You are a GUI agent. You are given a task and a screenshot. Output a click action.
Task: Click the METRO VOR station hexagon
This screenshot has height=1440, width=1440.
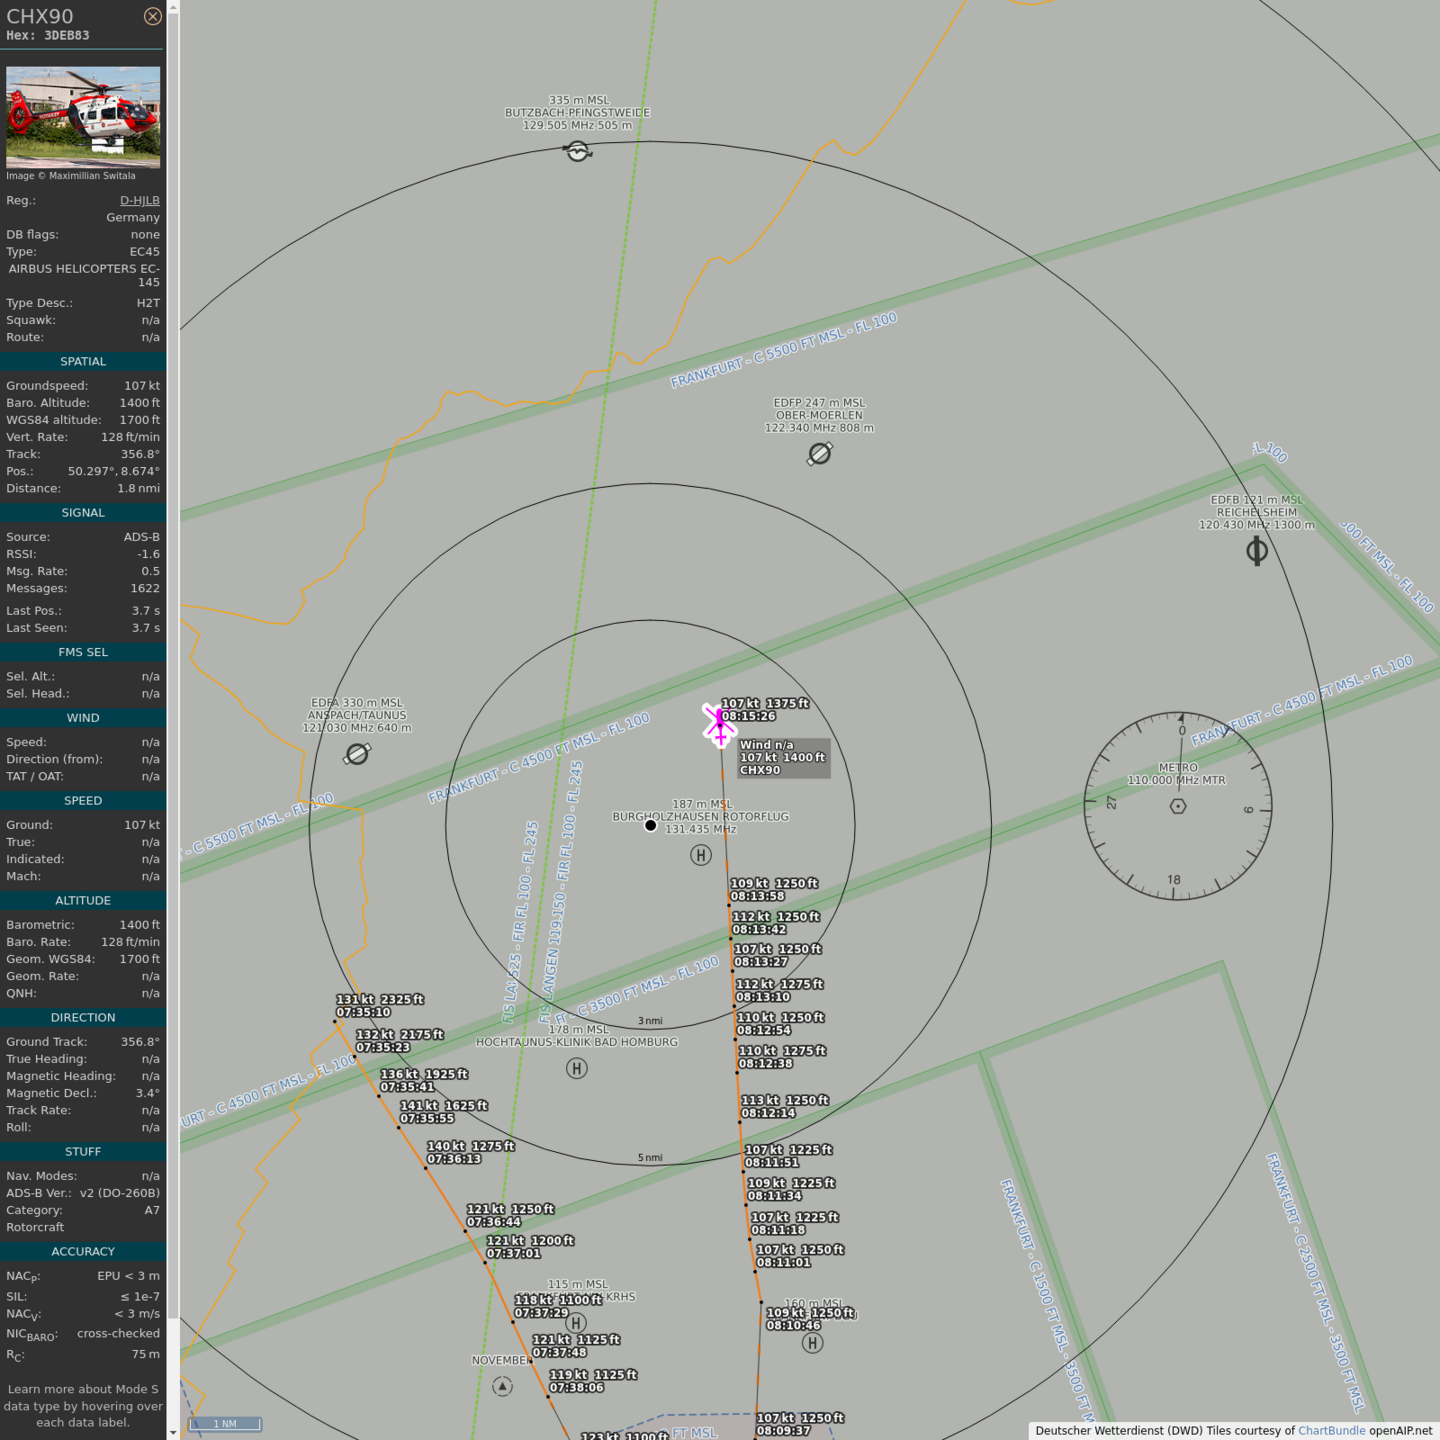click(x=1178, y=806)
